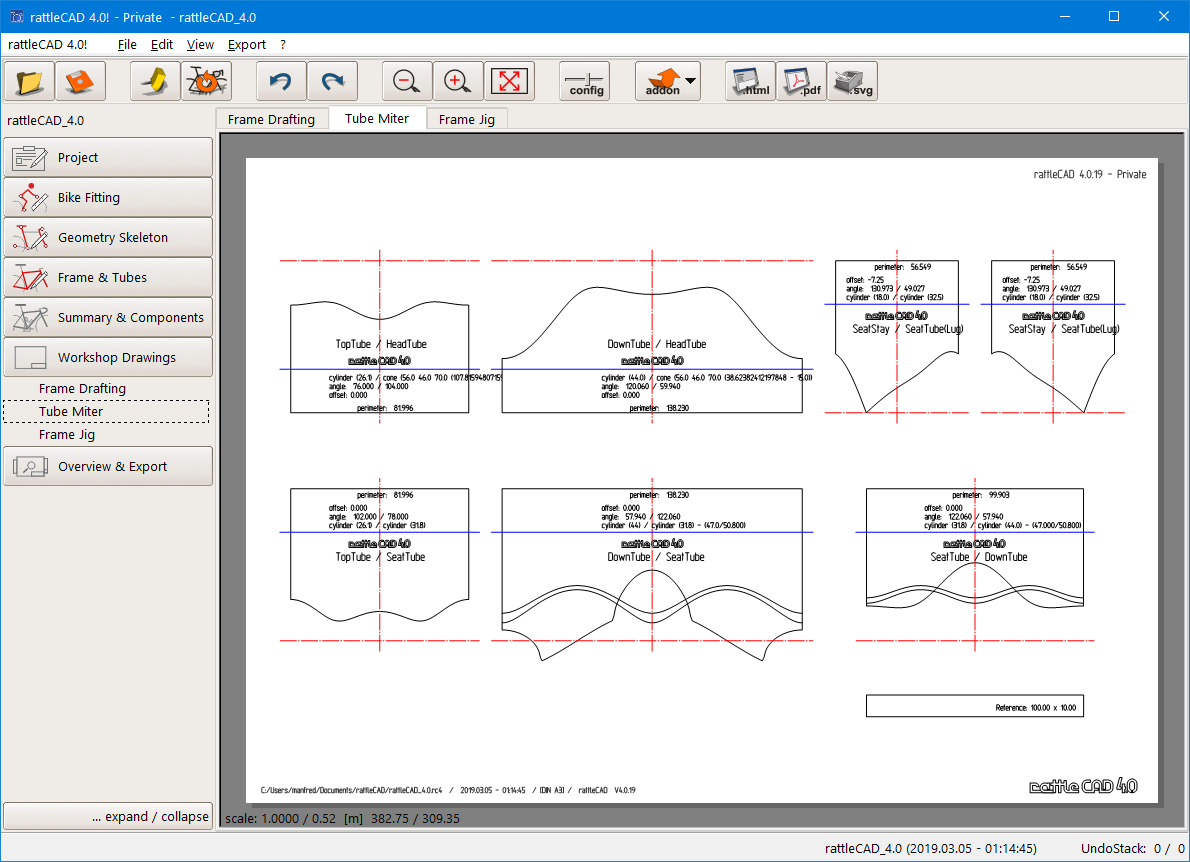The height and width of the screenshot is (862, 1190).
Task: Select the Tube Miter tab
Action: (376, 118)
